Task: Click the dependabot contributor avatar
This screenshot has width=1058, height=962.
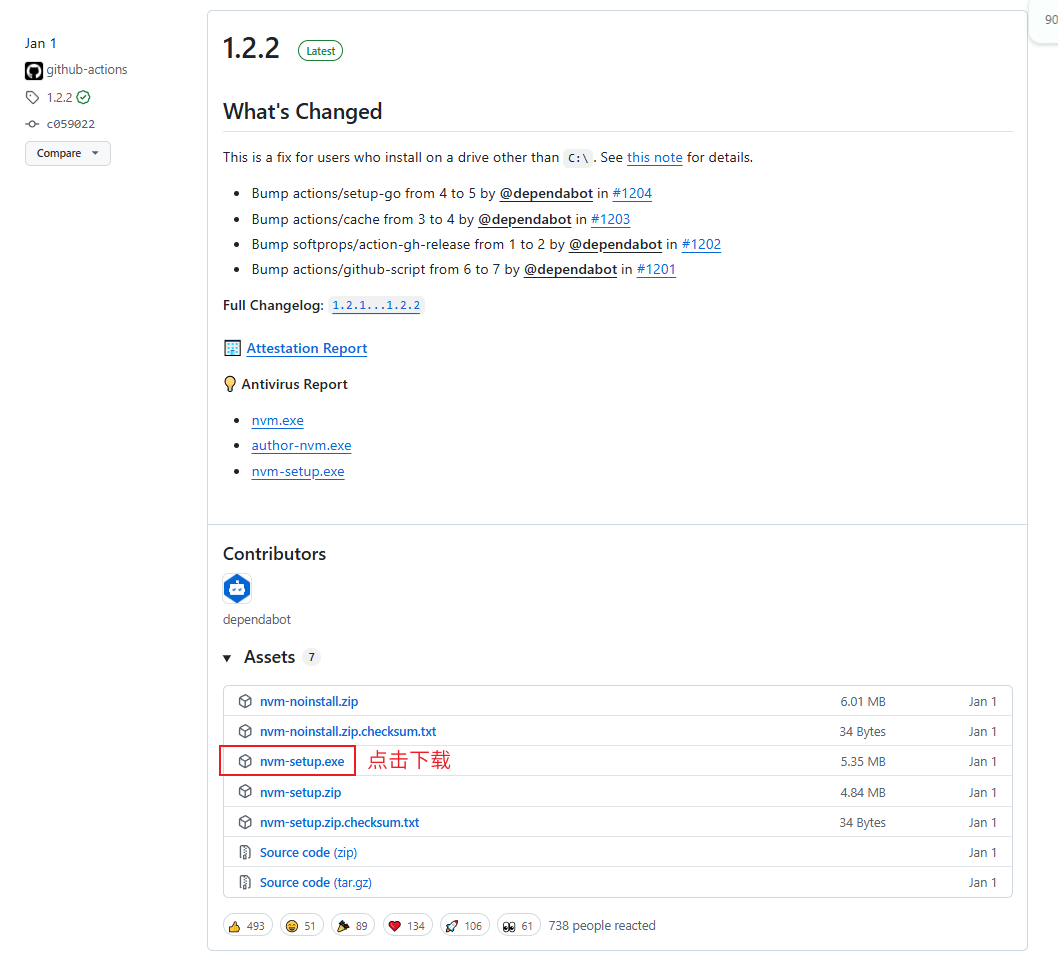Action: (237, 588)
